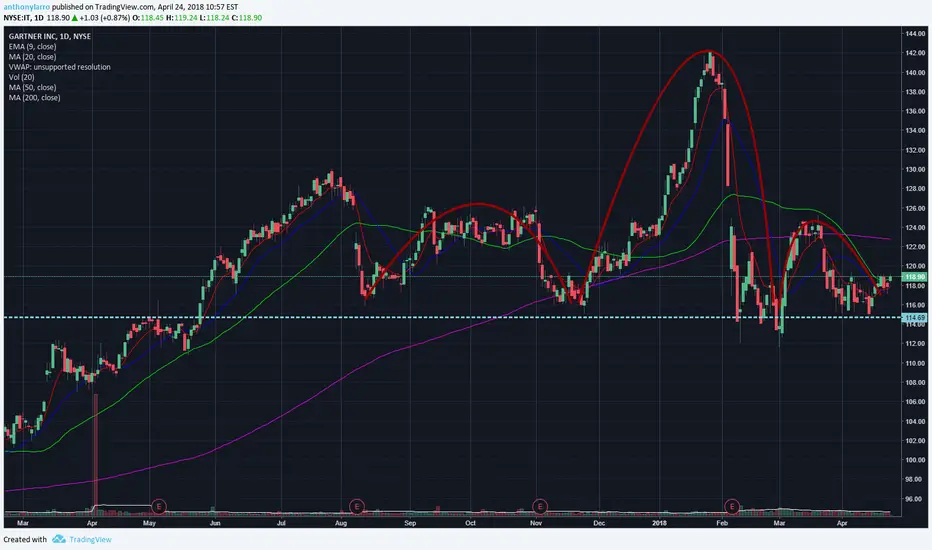Click the green 118.90 current price label
Screen dimensions: 932x550
pyautogui.click(x=915, y=276)
